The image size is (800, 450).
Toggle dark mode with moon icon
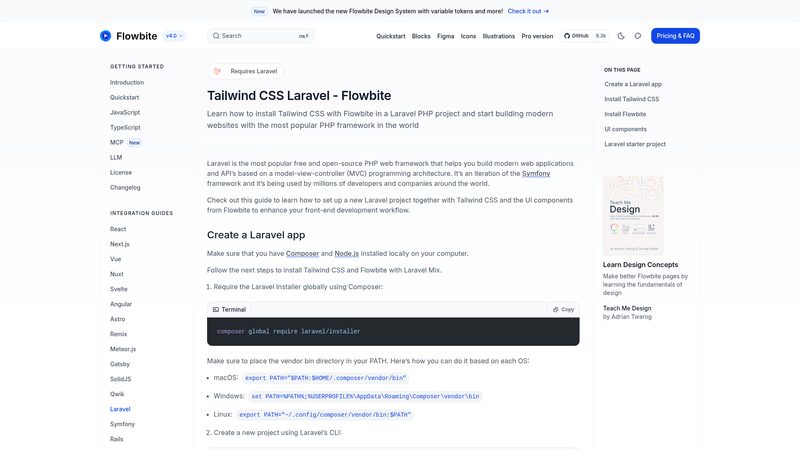pyautogui.click(x=621, y=36)
